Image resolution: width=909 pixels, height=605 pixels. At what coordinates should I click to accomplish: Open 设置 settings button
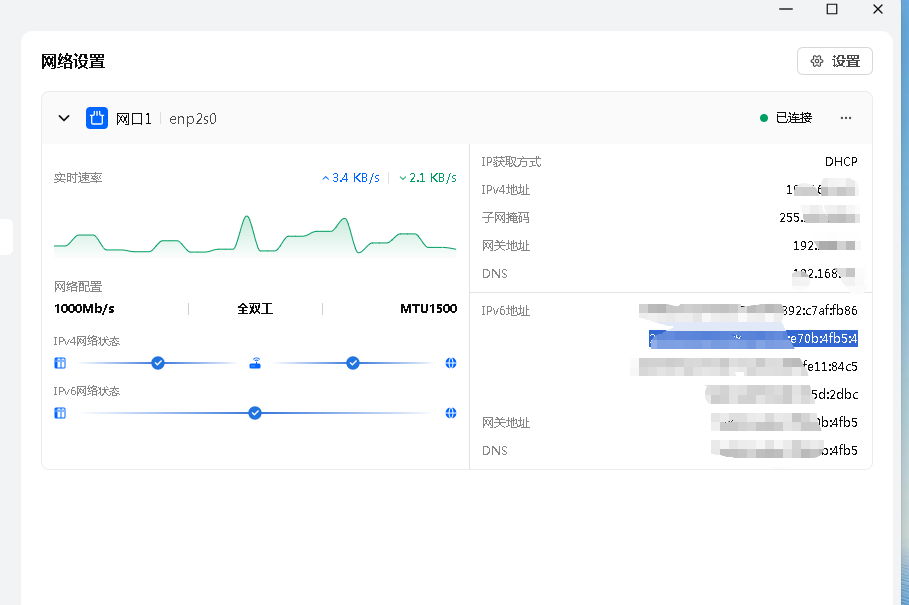click(835, 61)
